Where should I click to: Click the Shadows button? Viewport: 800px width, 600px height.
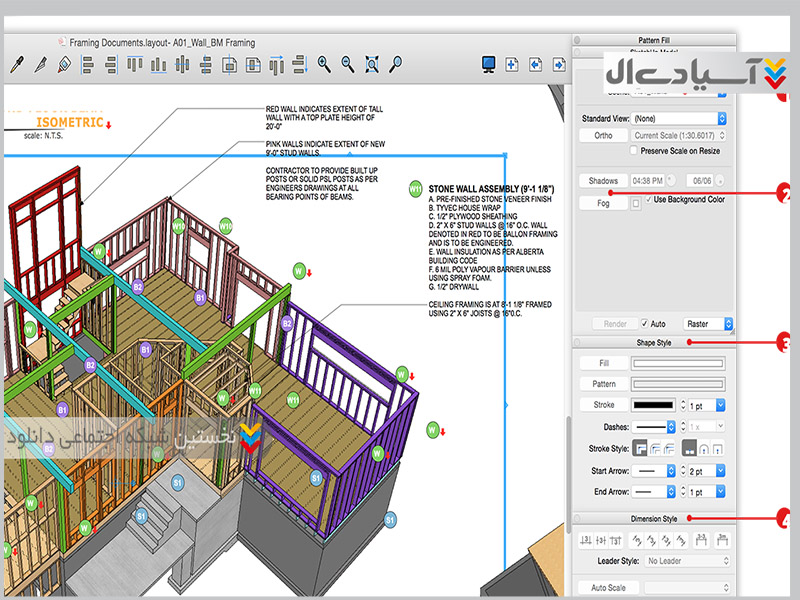[x=603, y=181]
